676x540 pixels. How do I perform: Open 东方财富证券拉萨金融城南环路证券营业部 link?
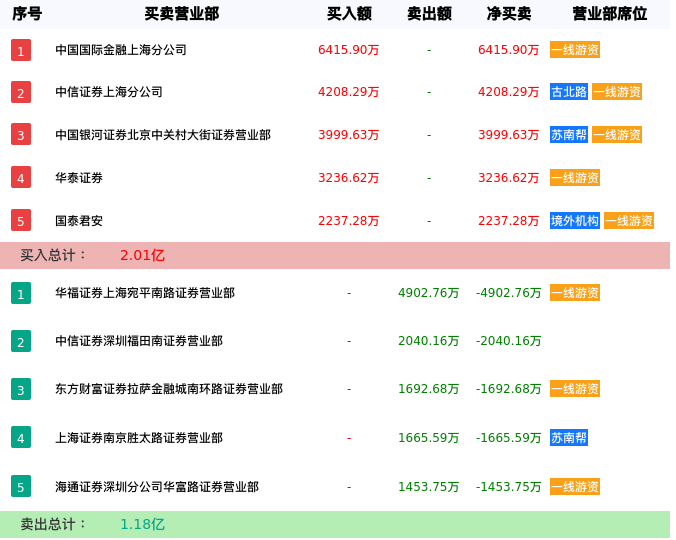tap(169, 389)
